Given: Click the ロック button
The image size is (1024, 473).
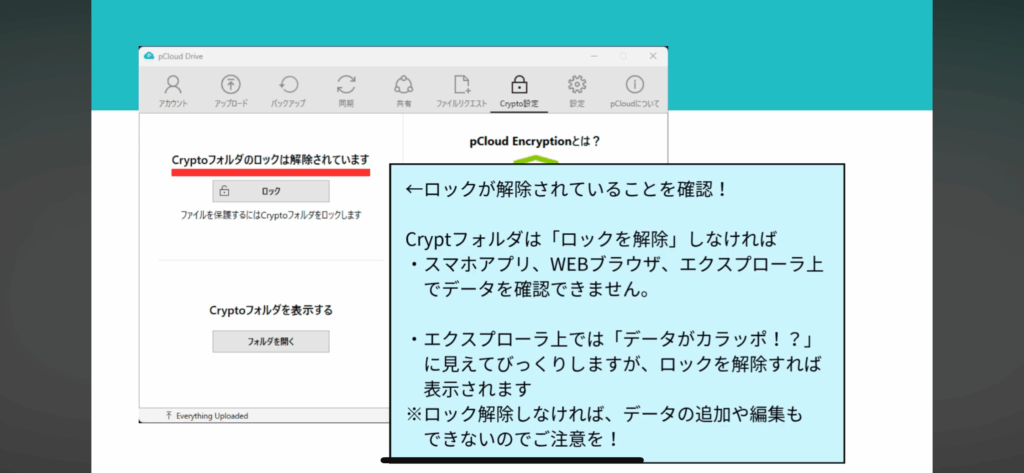Looking at the screenshot, I should (x=271, y=191).
